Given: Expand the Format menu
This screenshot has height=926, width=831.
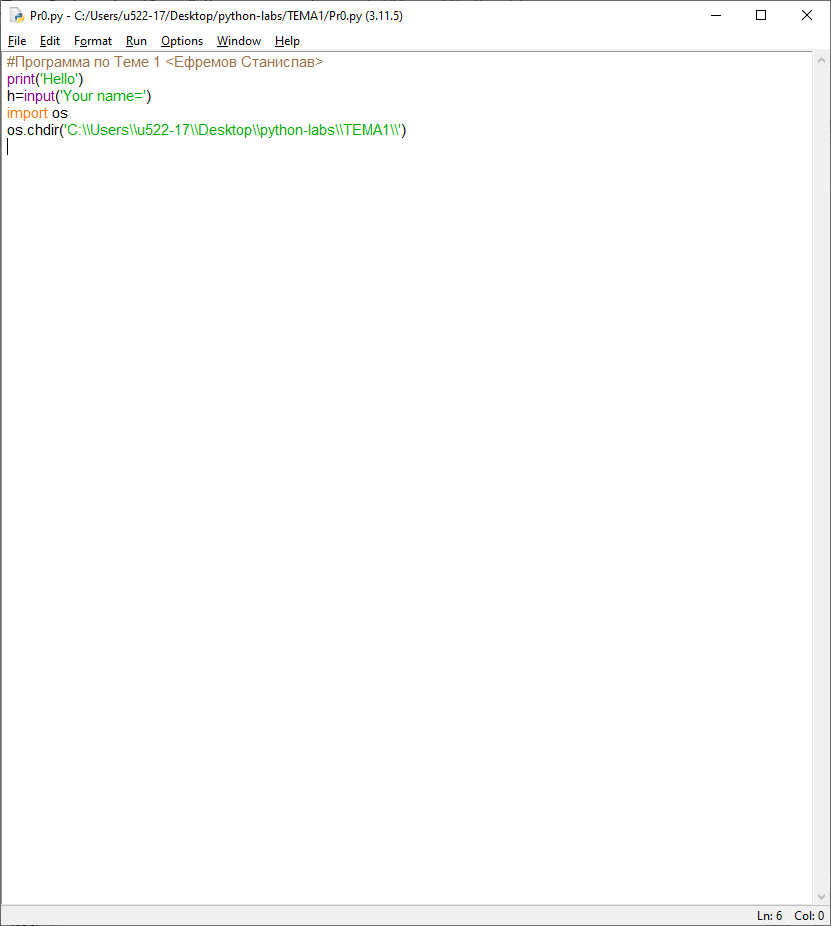Looking at the screenshot, I should (93, 41).
